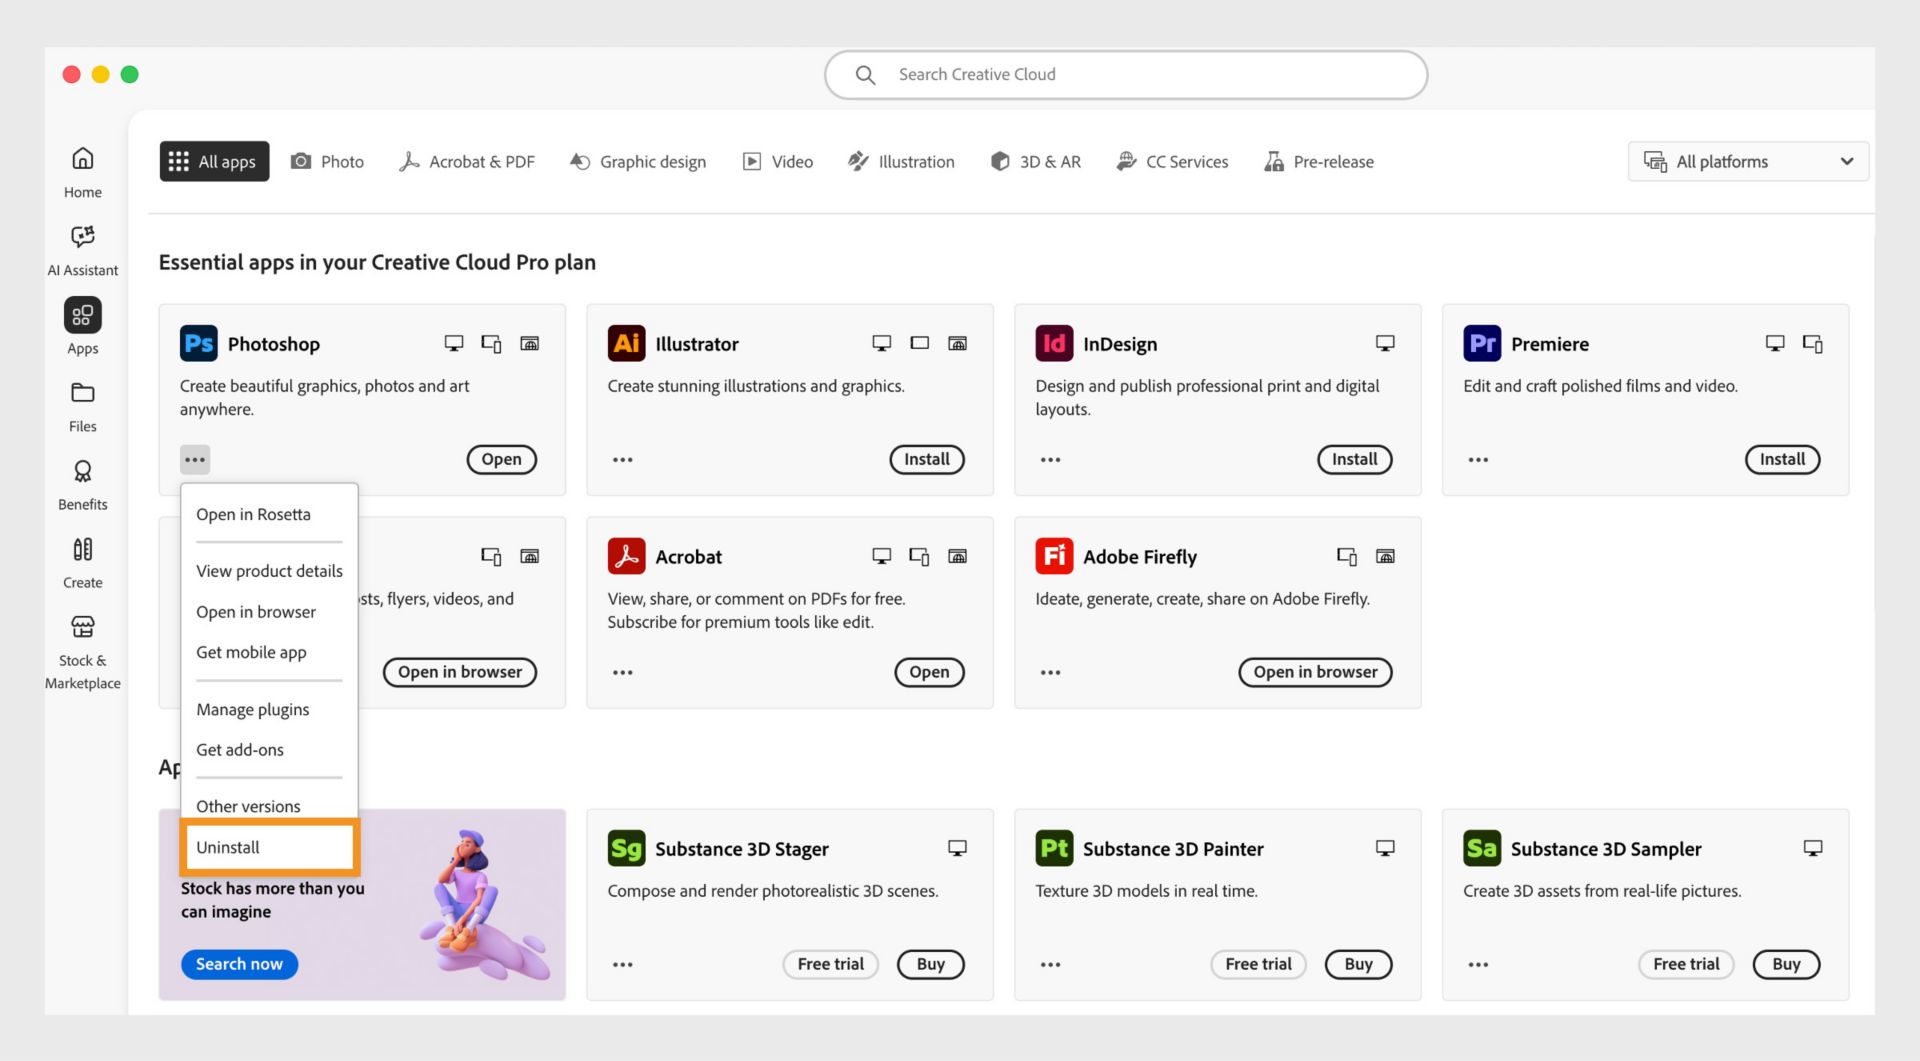The width and height of the screenshot is (1920, 1061).
Task: Switch to the Illustration tab
Action: click(901, 161)
